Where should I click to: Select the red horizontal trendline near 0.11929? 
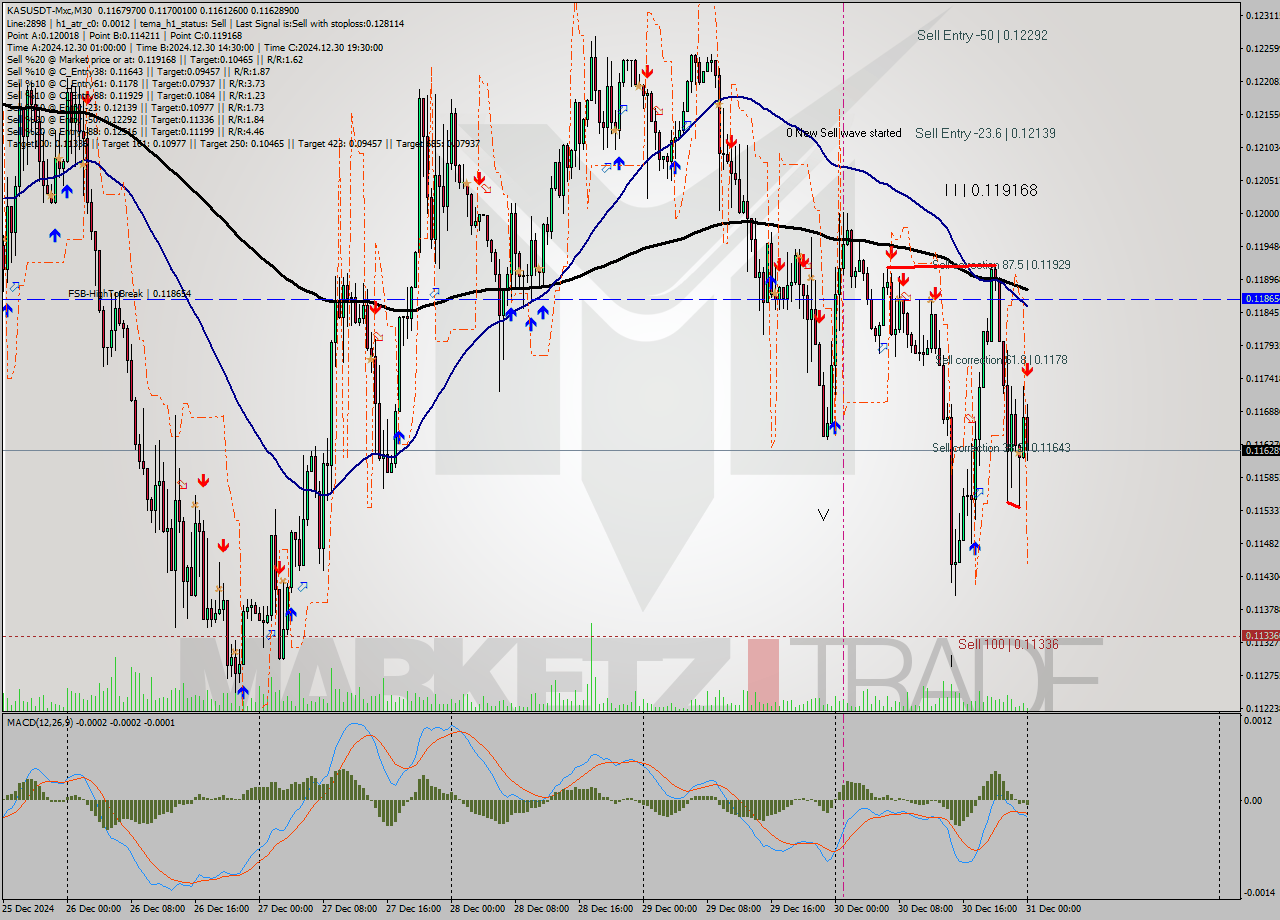pos(941,266)
